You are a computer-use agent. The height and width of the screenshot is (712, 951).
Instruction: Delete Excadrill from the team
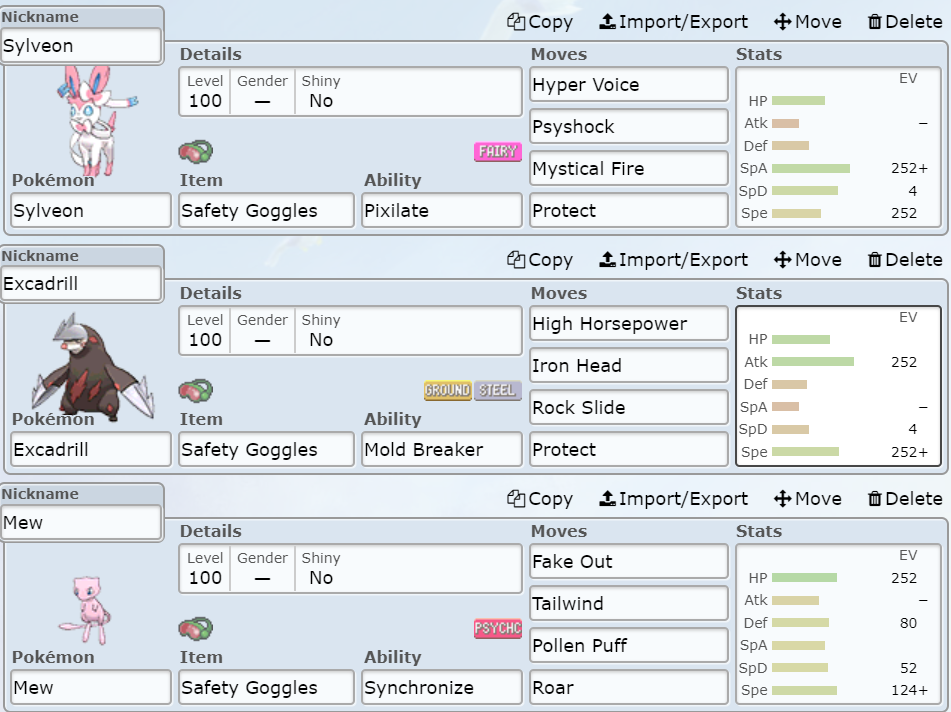pyautogui.click(x=905, y=260)
